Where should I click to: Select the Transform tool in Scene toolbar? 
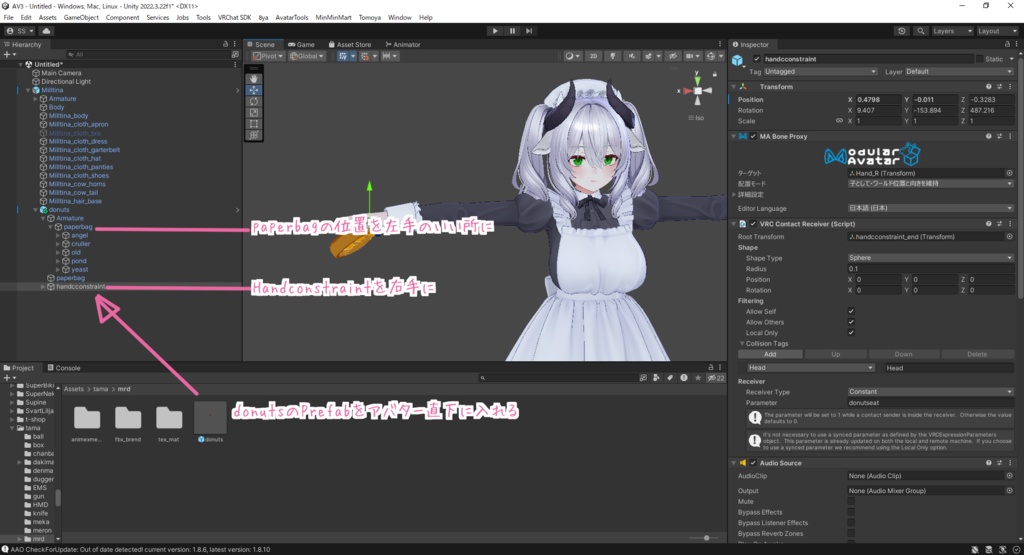253,135
